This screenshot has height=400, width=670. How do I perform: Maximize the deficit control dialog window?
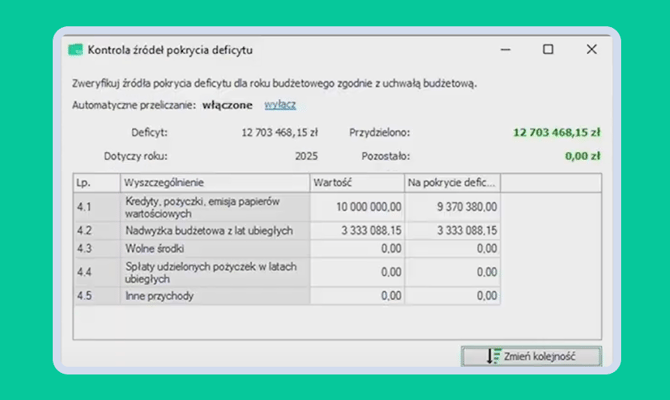[548, 49]
